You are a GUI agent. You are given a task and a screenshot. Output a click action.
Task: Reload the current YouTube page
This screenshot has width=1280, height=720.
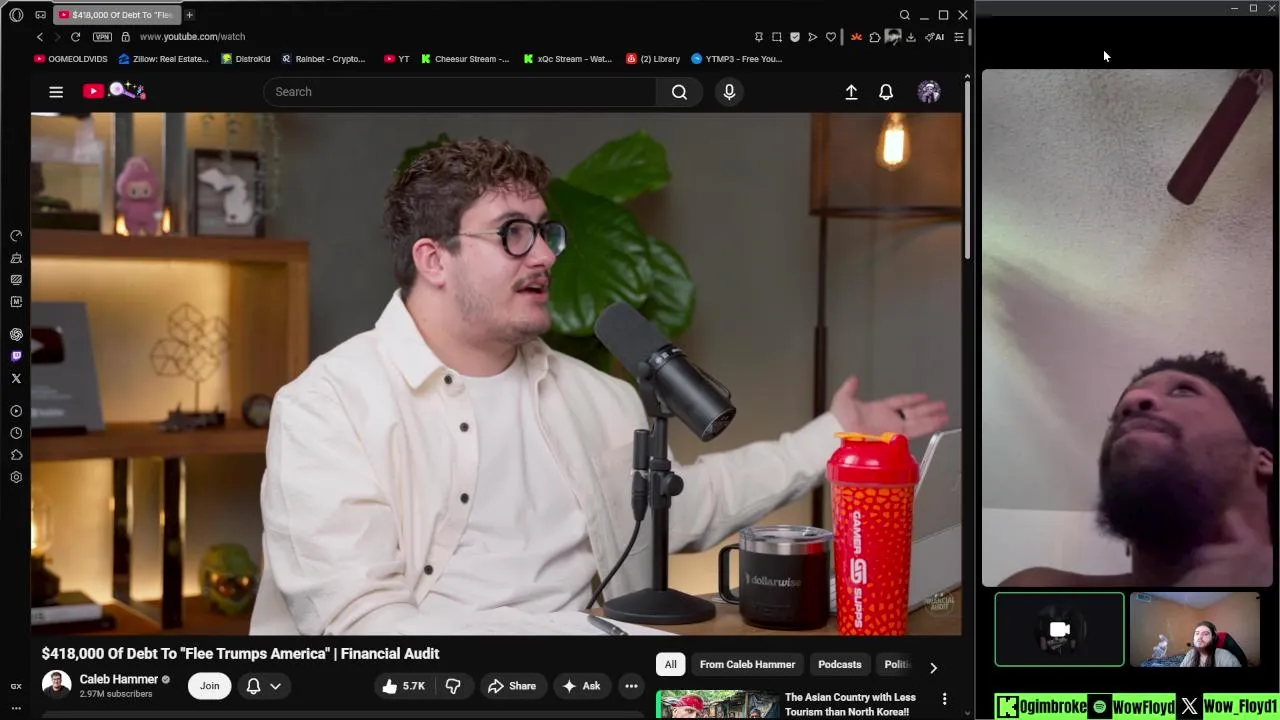tap(75, 37)
